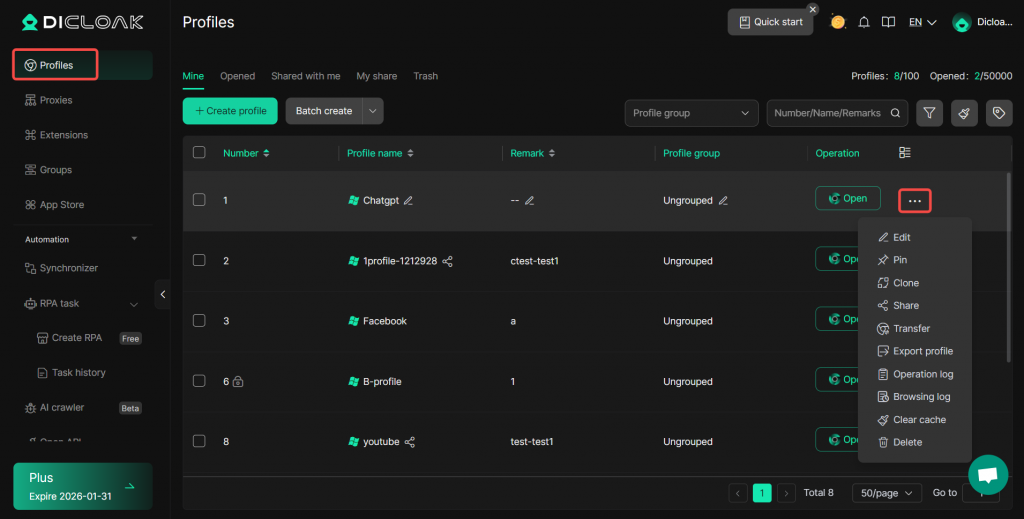Open the chat support bubble
Image resolution: width=1024 pixels, height=519 pixels.
[987, 474]
